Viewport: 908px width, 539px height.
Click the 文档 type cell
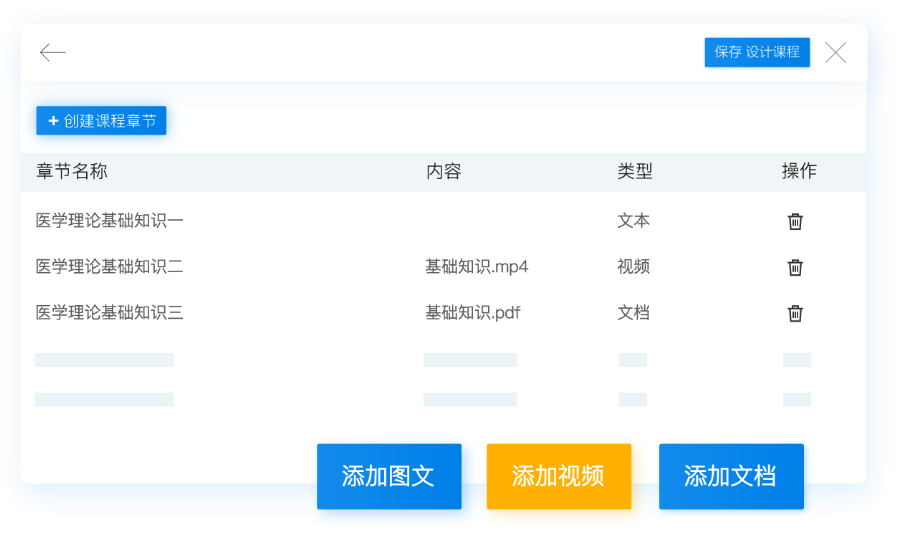coord(633,313)
